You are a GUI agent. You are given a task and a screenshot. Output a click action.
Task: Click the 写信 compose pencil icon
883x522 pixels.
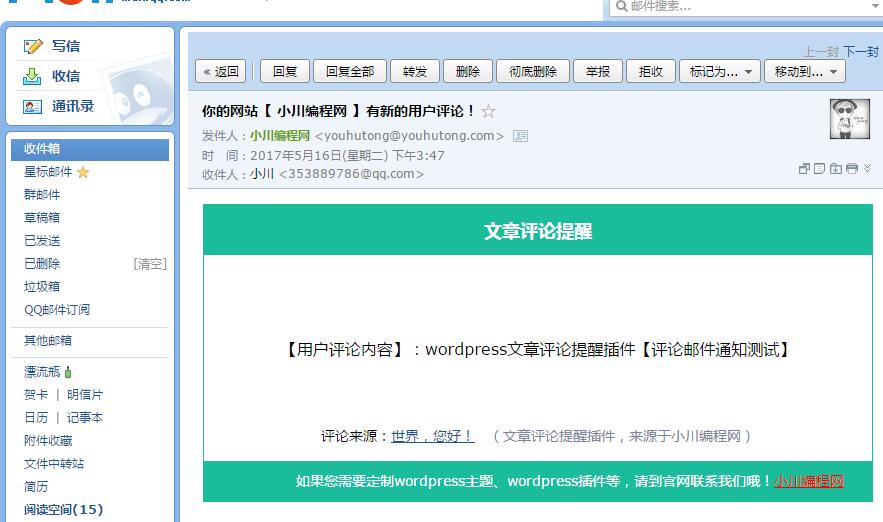tap(33, 46)
